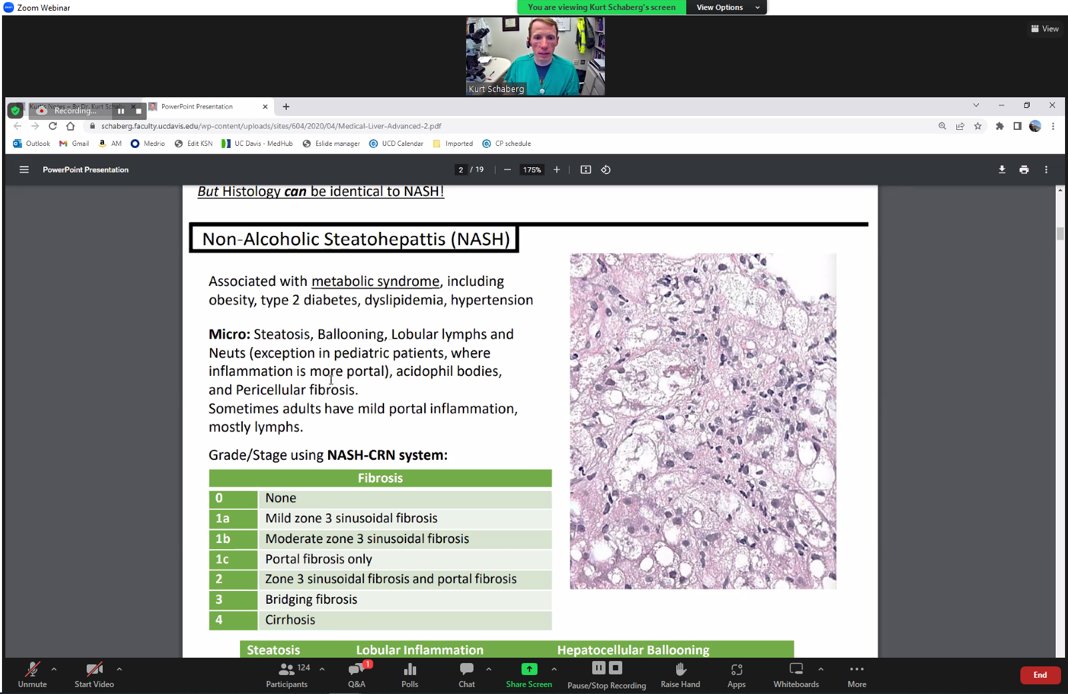The height and width of the screenshot is (694, 1068).
Task: Open the CP schedule bookmark
Action: pos(506,144)
